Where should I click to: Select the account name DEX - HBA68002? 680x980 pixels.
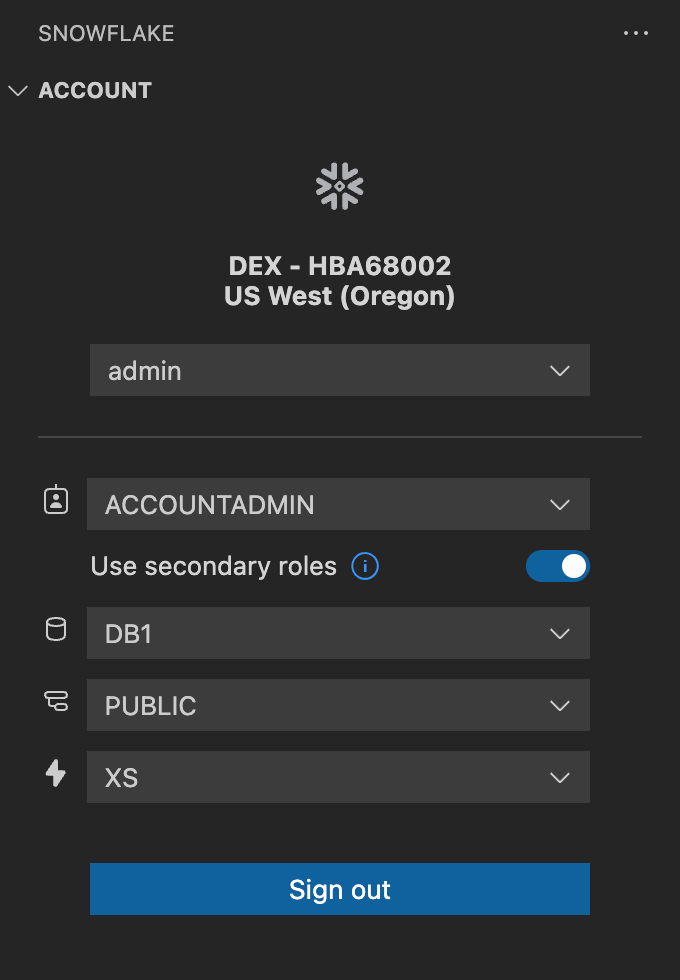339,266
